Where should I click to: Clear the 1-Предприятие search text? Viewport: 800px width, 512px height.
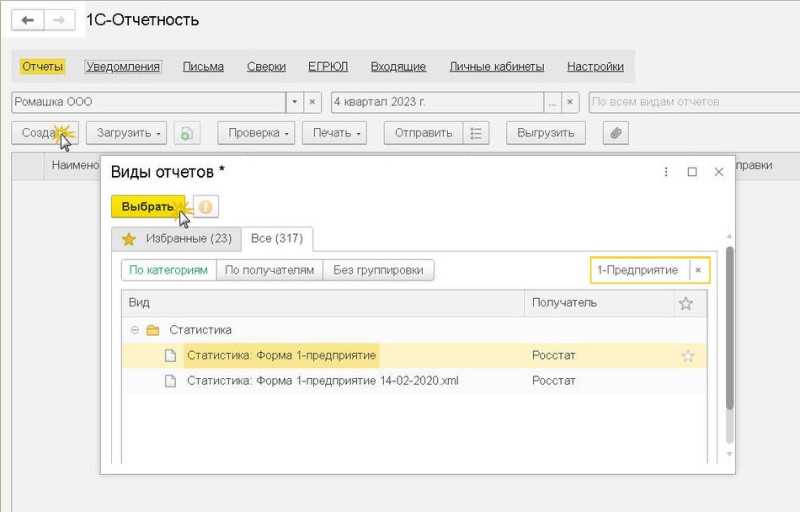[x=698, y=270]
